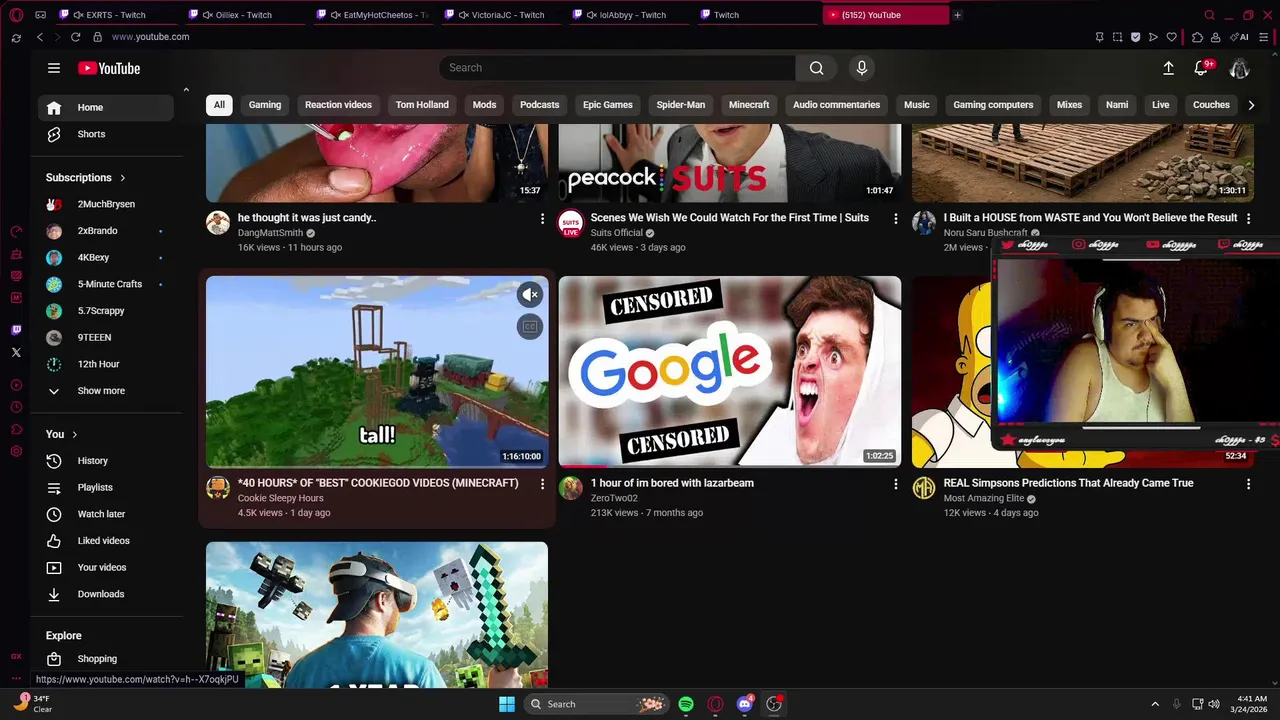Image resolution: width=1280 pixels, height=720 pixels.
Task: Open options menu for the Suits video
Action: (896, 218)
